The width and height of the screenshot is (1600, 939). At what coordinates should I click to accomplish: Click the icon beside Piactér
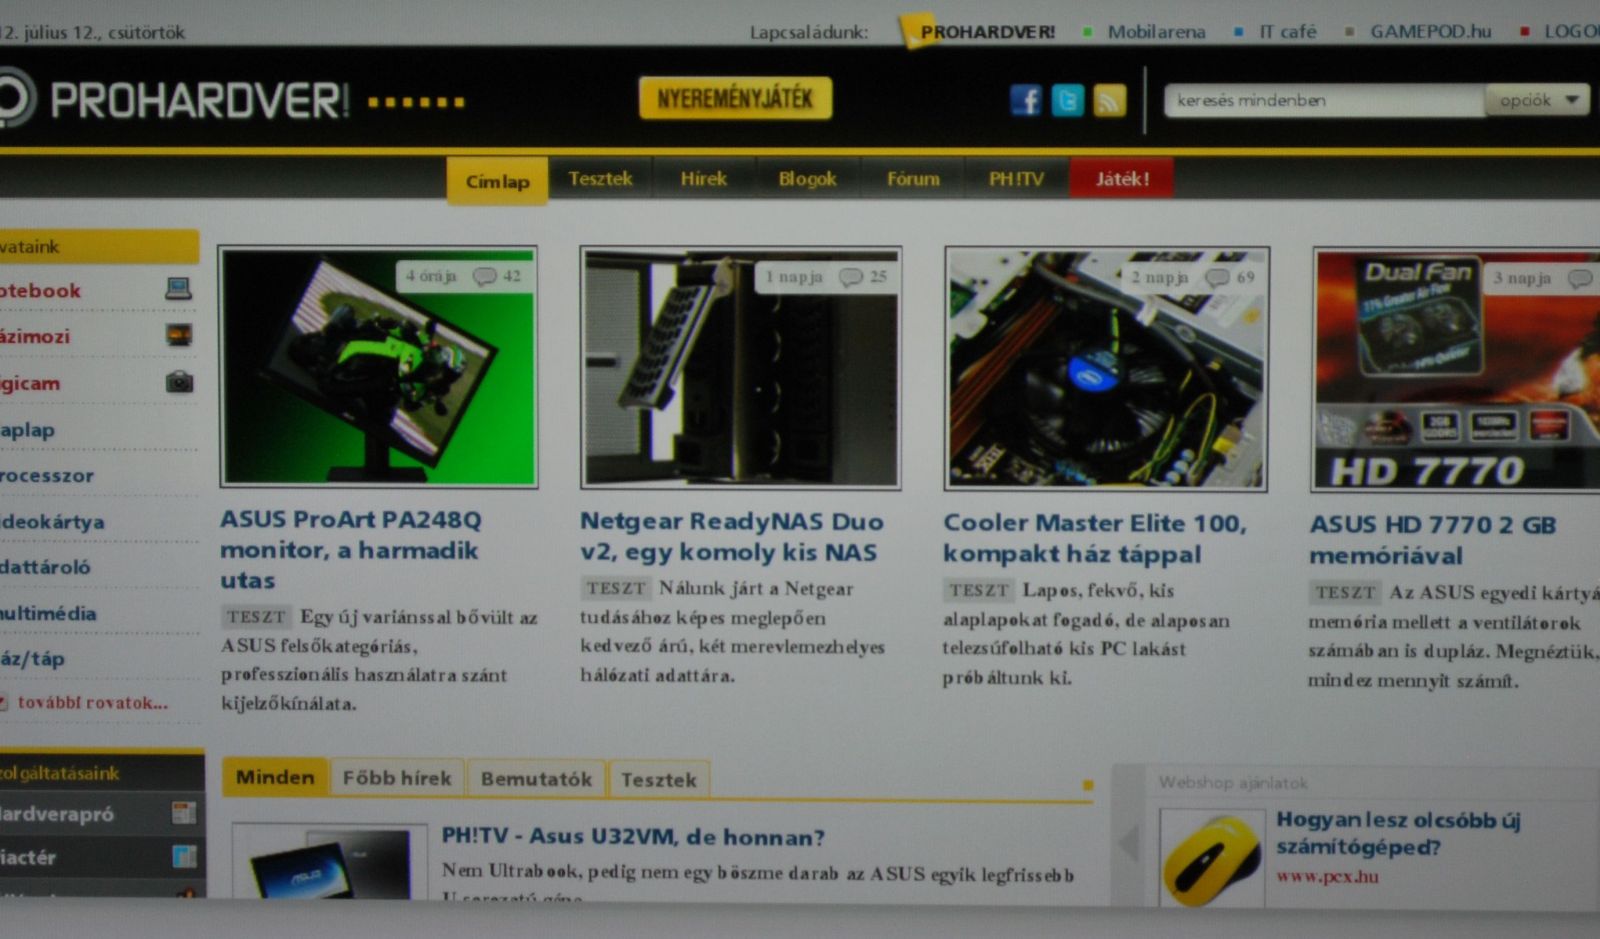184,857
